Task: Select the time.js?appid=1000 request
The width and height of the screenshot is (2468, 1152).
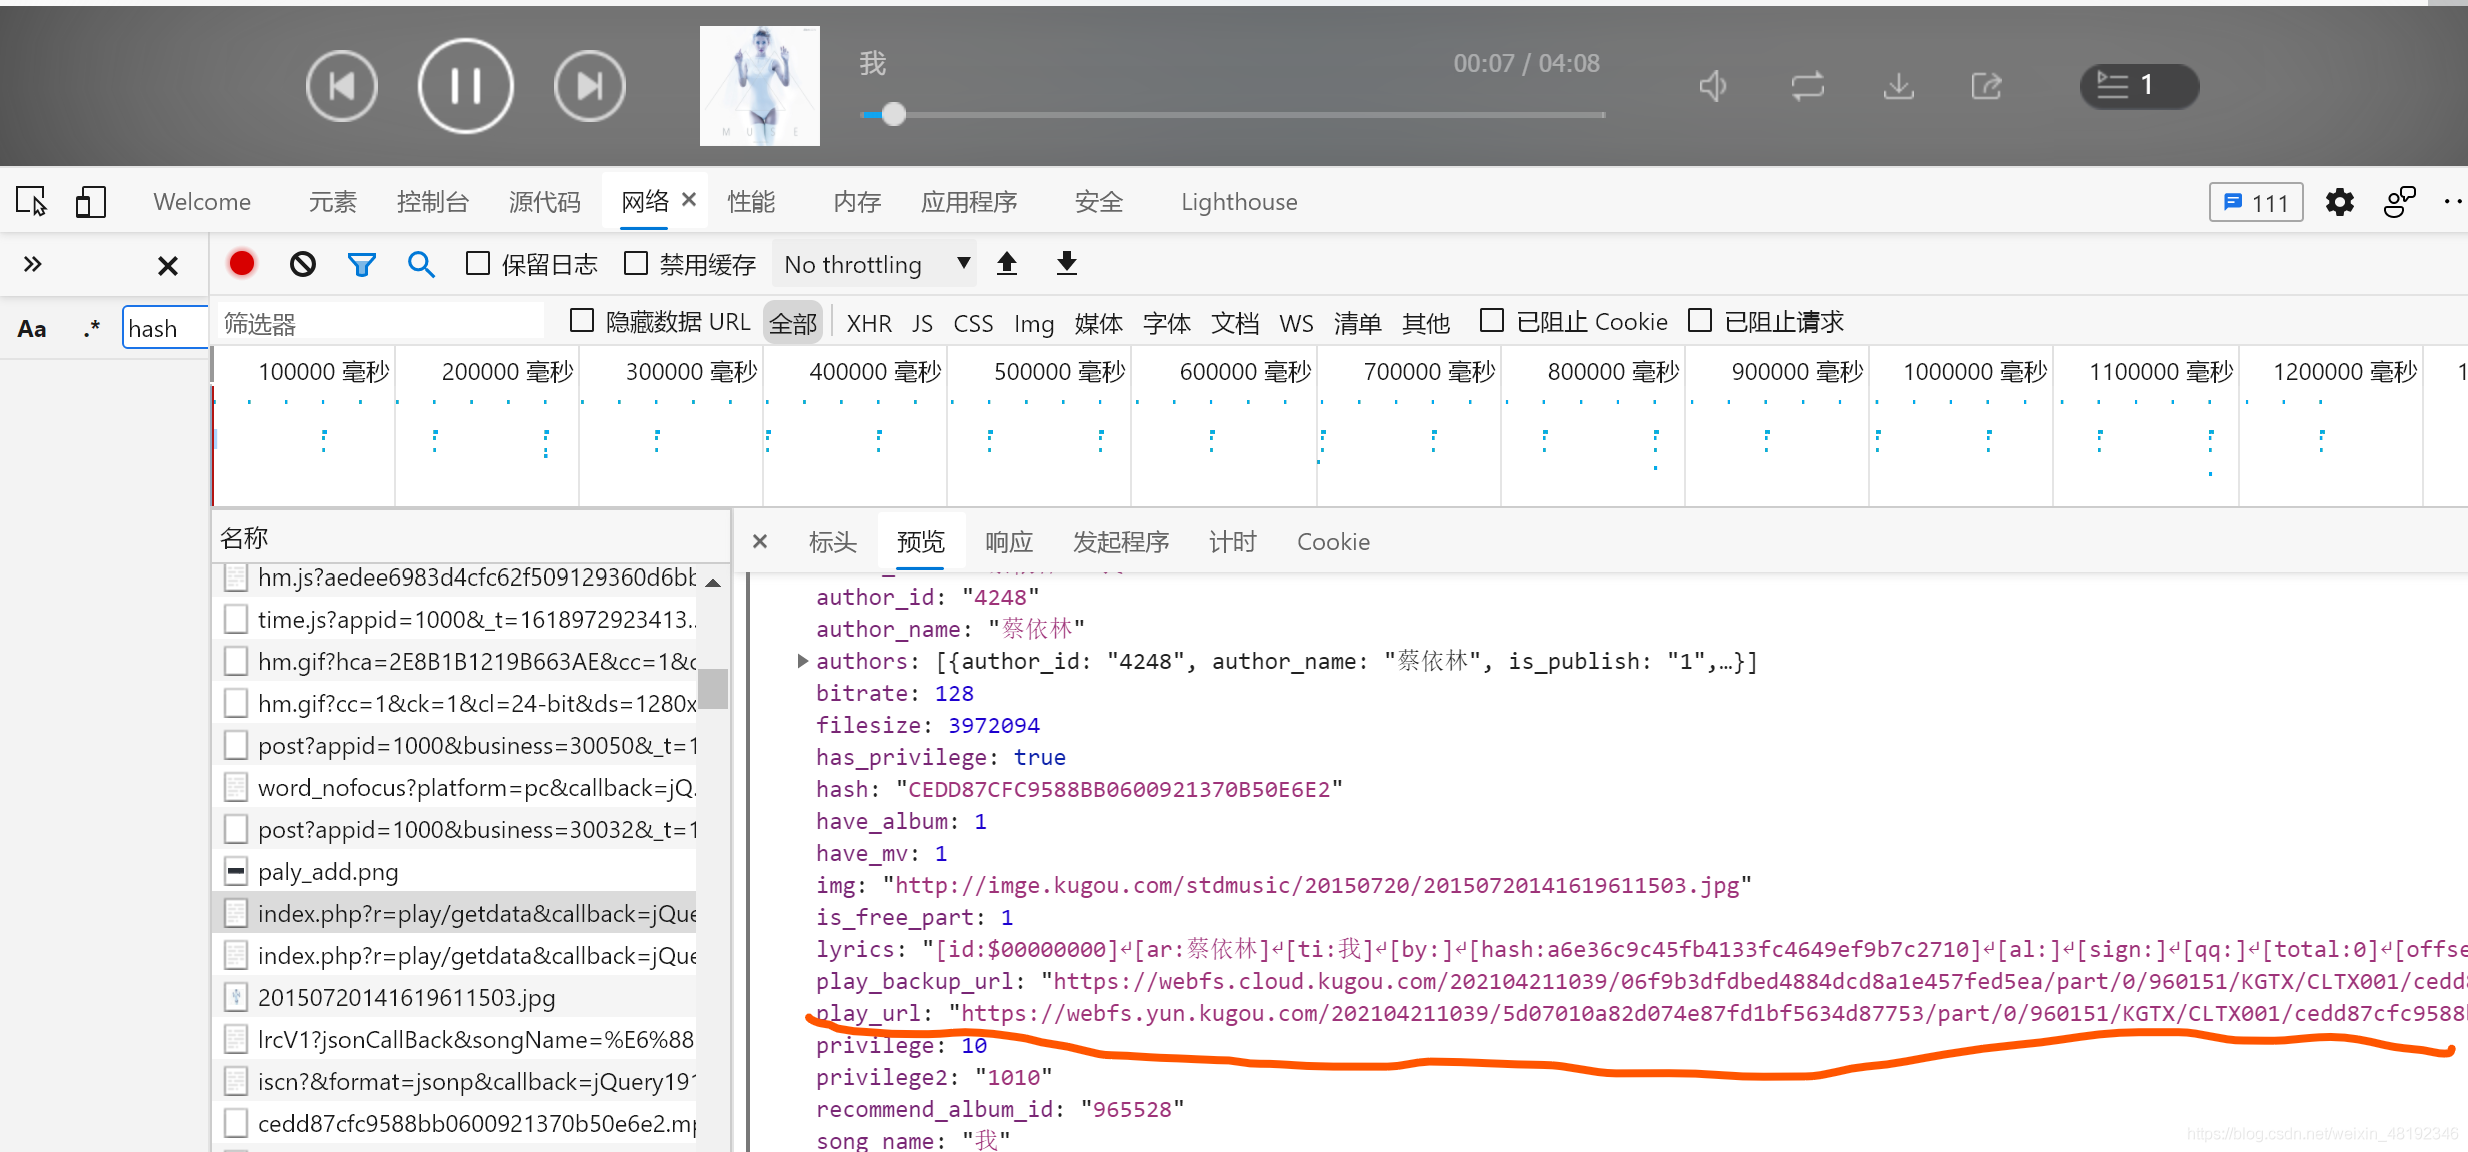Action: 454,620
